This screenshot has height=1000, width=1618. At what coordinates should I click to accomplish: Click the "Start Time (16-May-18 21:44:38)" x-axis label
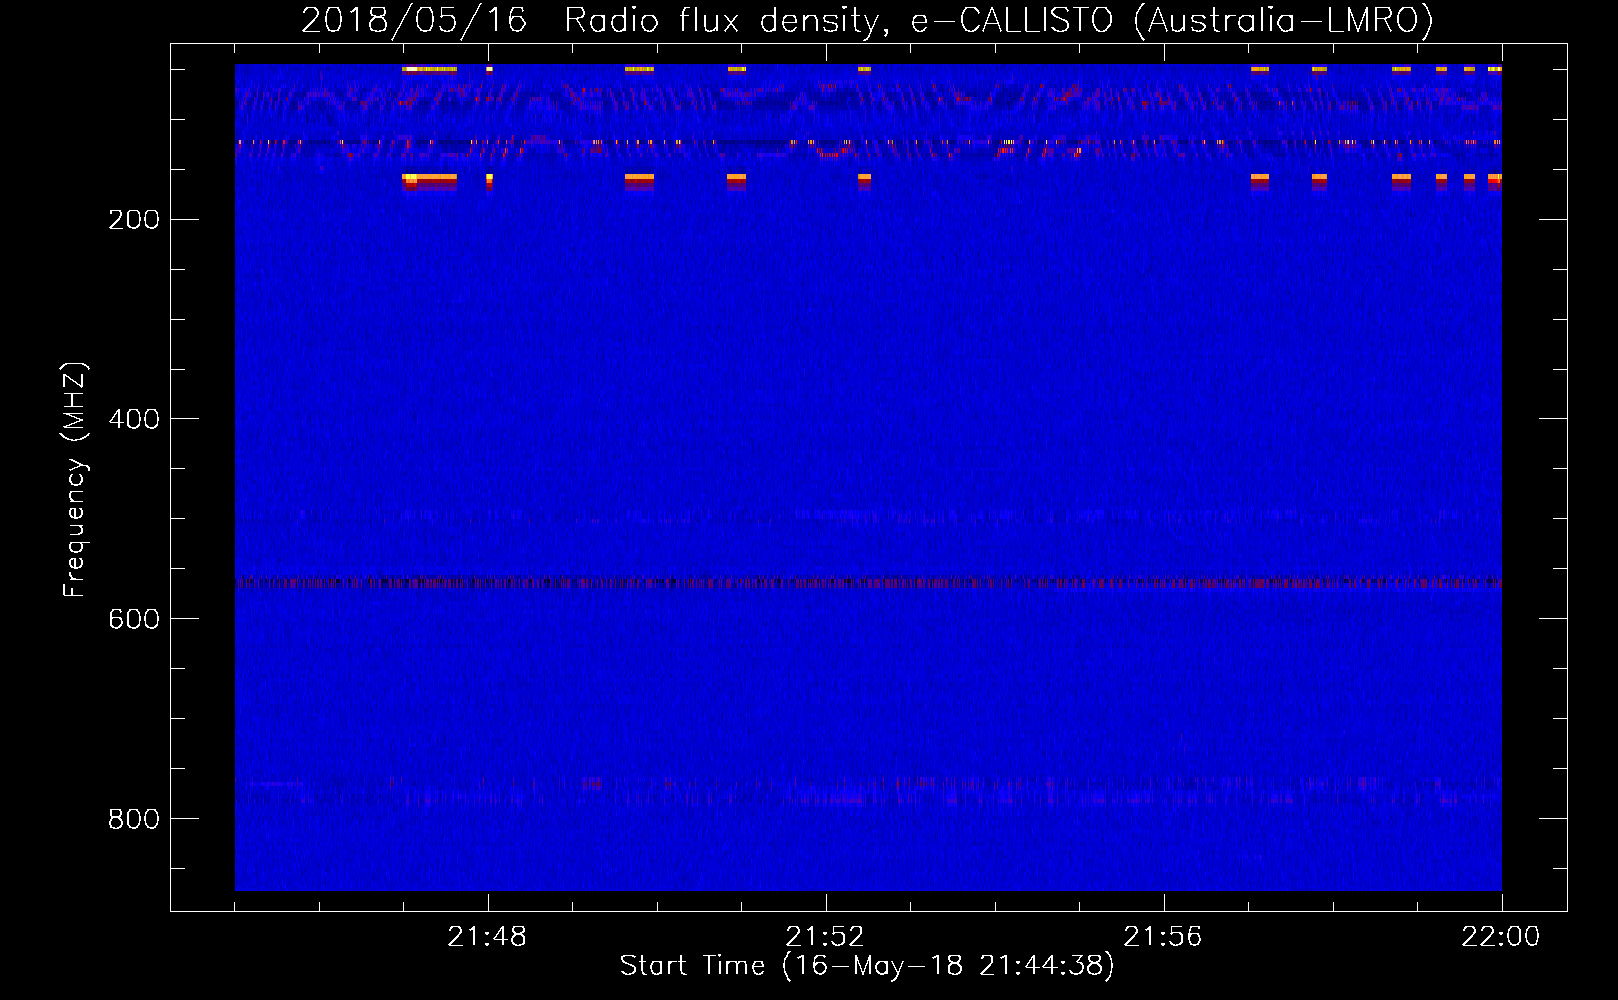867,966
